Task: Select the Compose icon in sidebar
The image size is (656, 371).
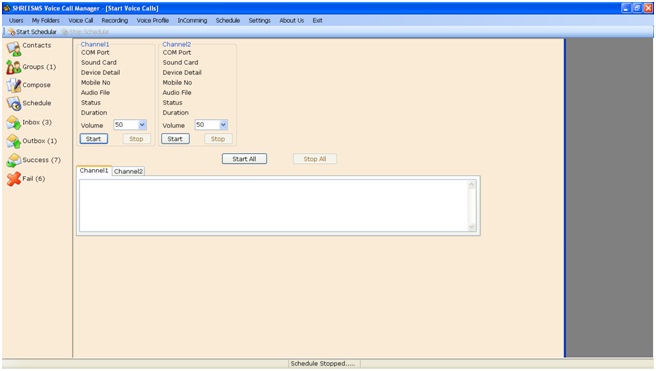Action: tap(14, 85)
